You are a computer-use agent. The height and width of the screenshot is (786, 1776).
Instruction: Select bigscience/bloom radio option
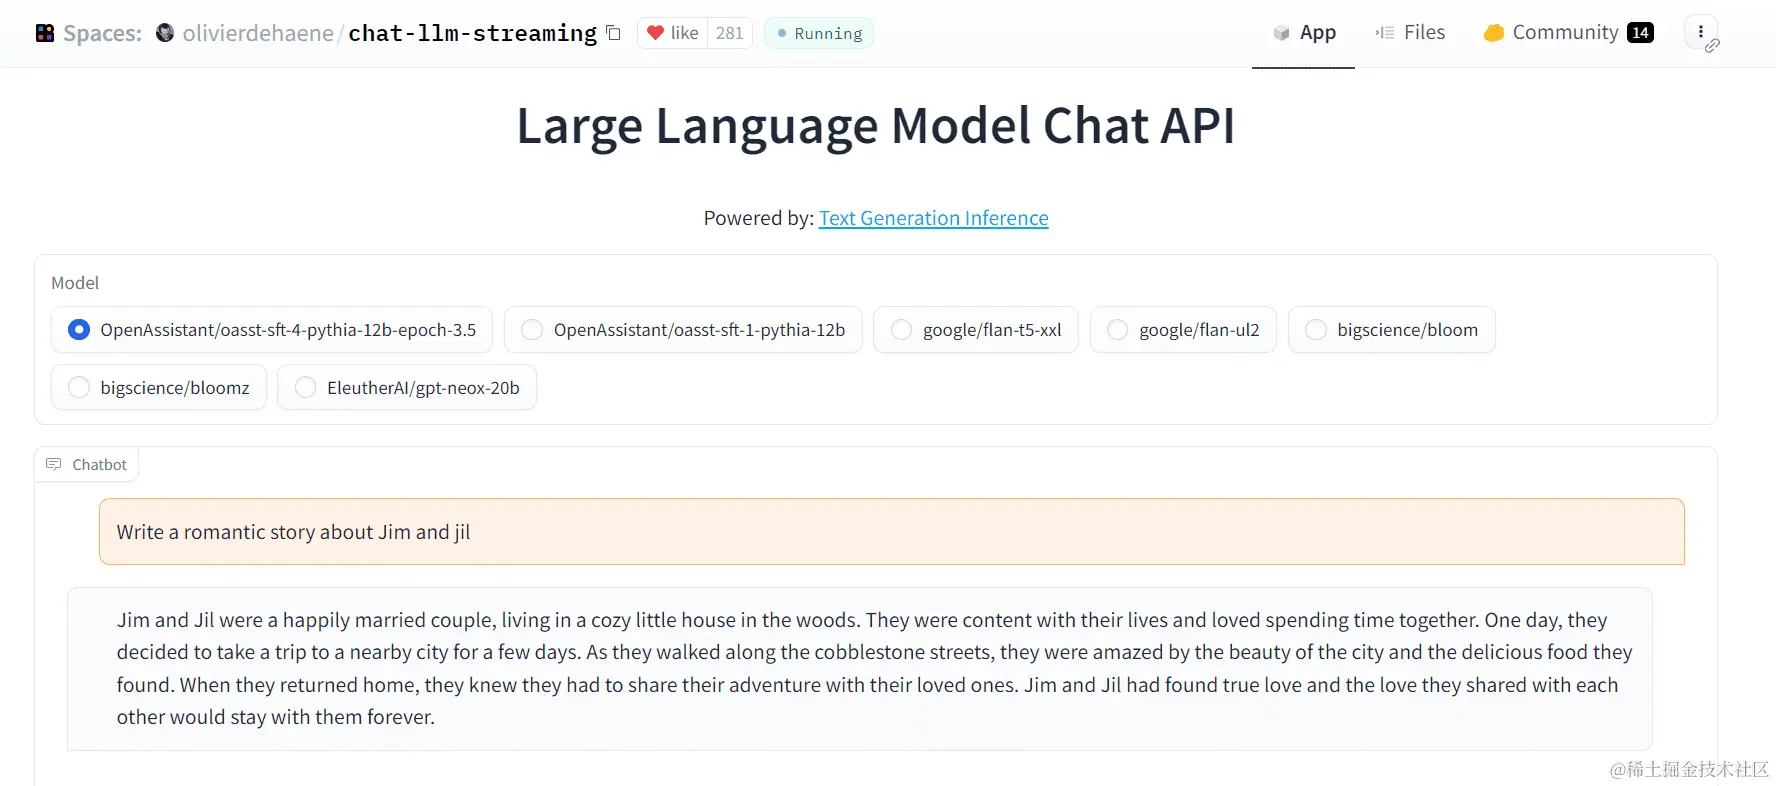coord(1392,330)
